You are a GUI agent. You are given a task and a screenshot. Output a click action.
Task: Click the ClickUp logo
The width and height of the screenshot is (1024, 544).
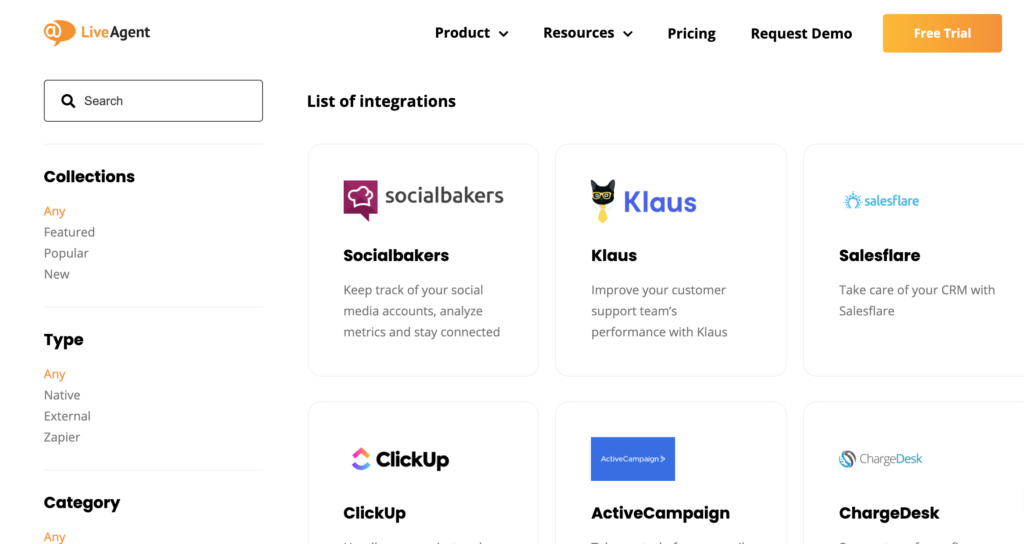coord(400,459)
